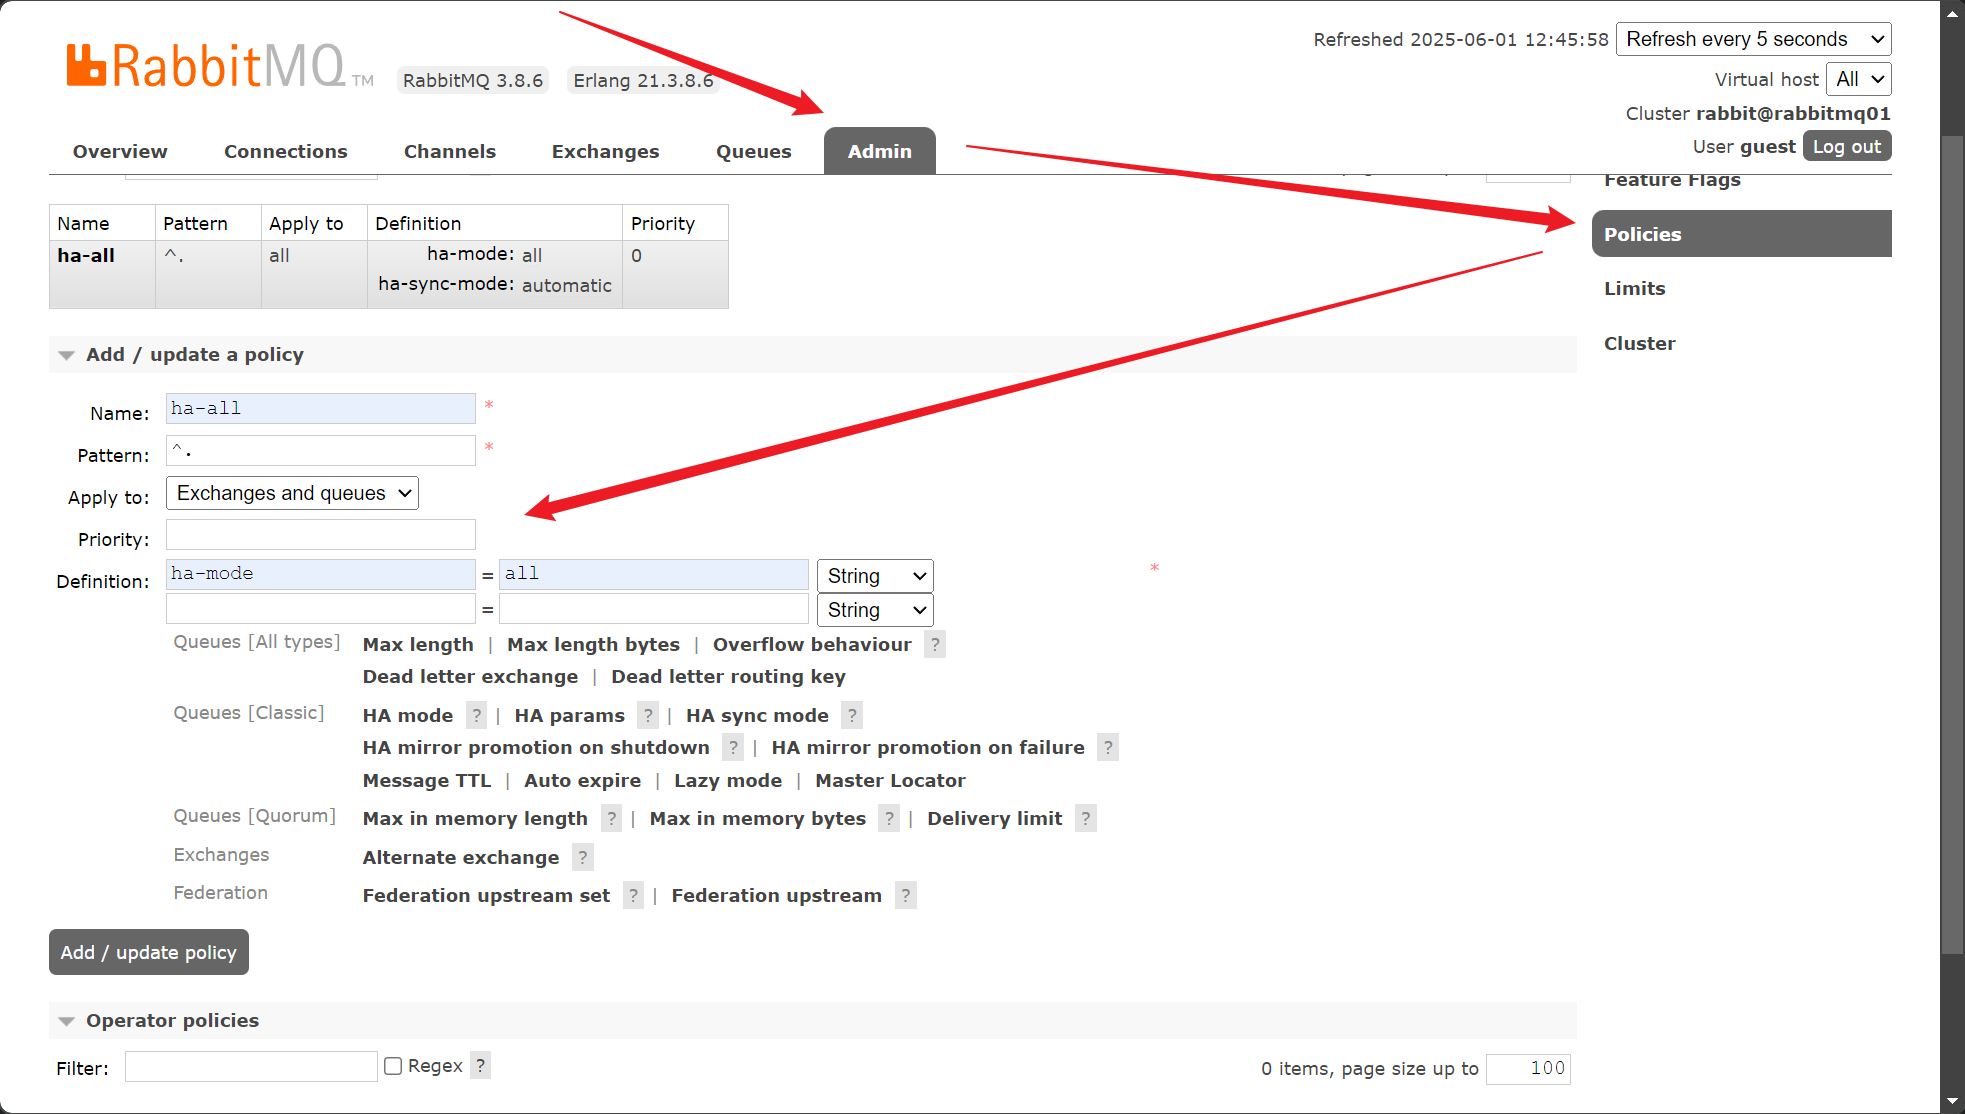1965x1114 pixels.
Task: Open the Virtual host dropdown
Action: (x=1858, y=79)
